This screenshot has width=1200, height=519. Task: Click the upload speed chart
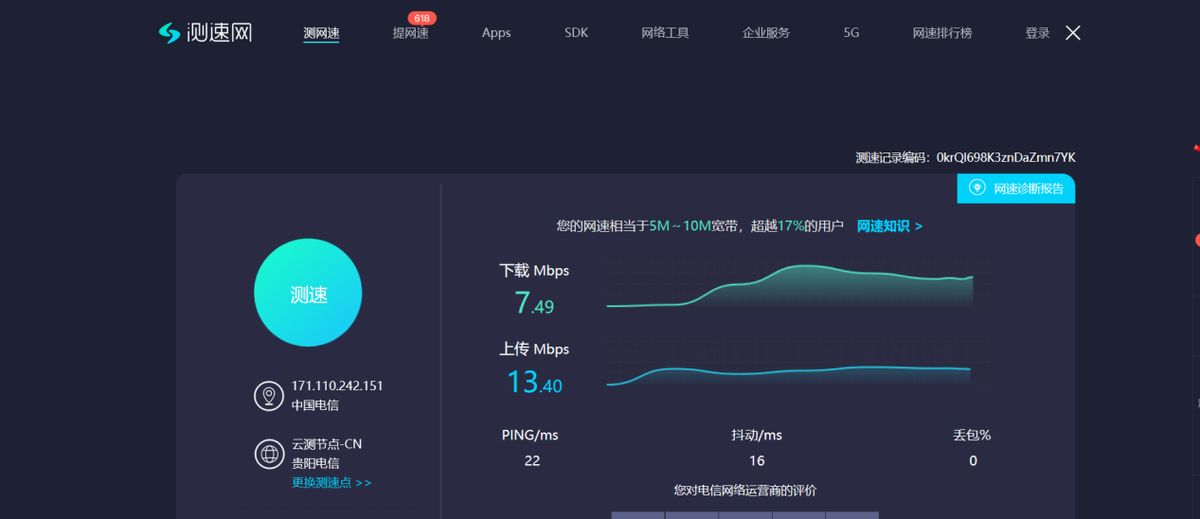pyautogui.click(x=789, y=374)
